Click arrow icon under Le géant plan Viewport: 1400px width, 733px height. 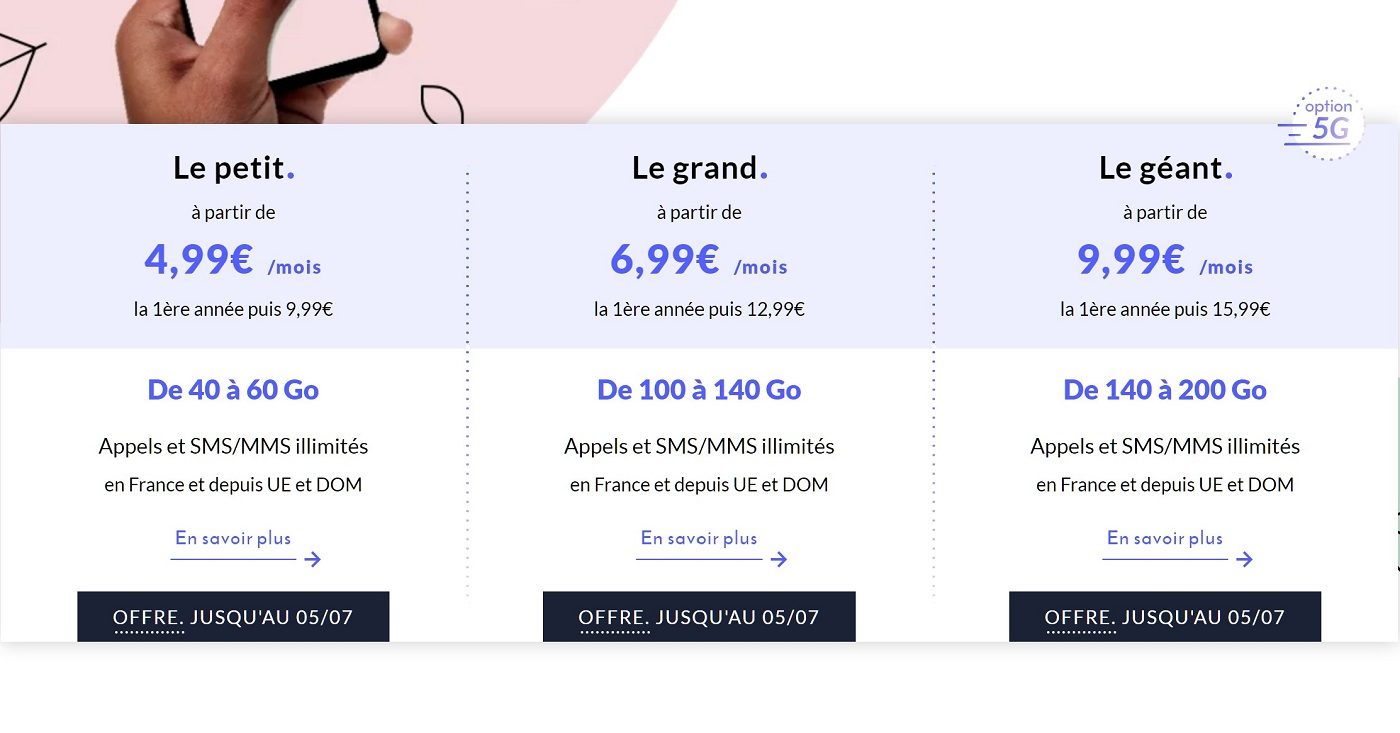tap(1244, 559)
